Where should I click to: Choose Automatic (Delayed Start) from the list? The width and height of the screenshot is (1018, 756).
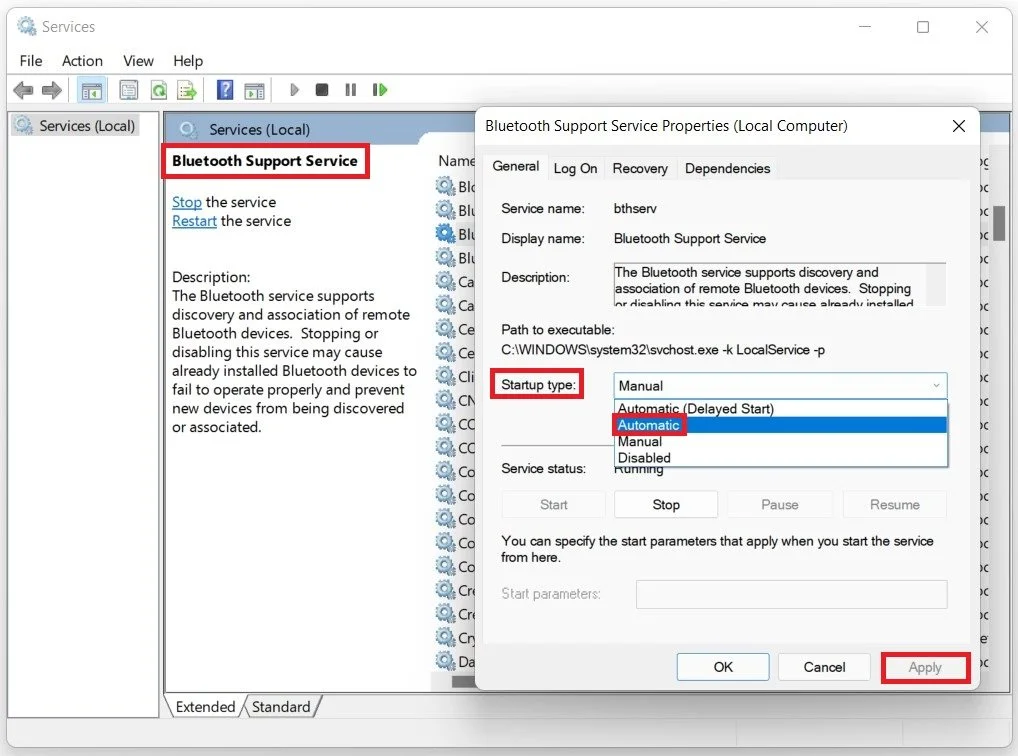tap(780, 409)
